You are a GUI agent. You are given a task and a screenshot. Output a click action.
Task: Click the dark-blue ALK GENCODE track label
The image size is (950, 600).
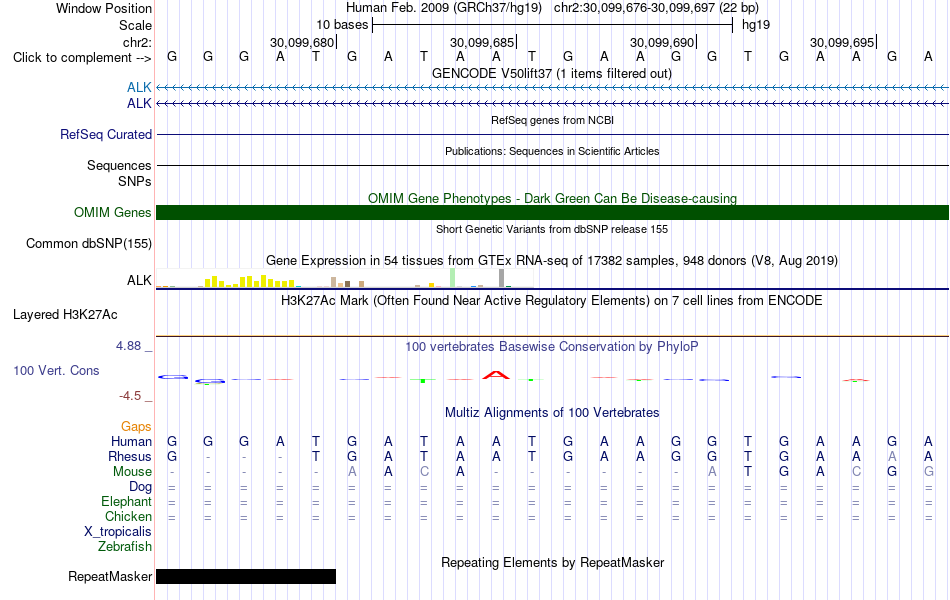[x=139, y=104]
